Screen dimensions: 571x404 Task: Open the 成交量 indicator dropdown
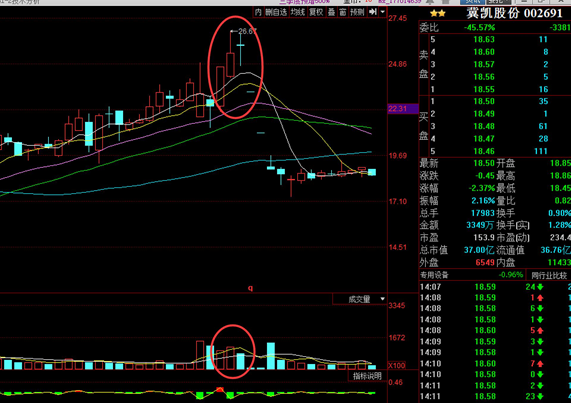(x=359, y=299)
